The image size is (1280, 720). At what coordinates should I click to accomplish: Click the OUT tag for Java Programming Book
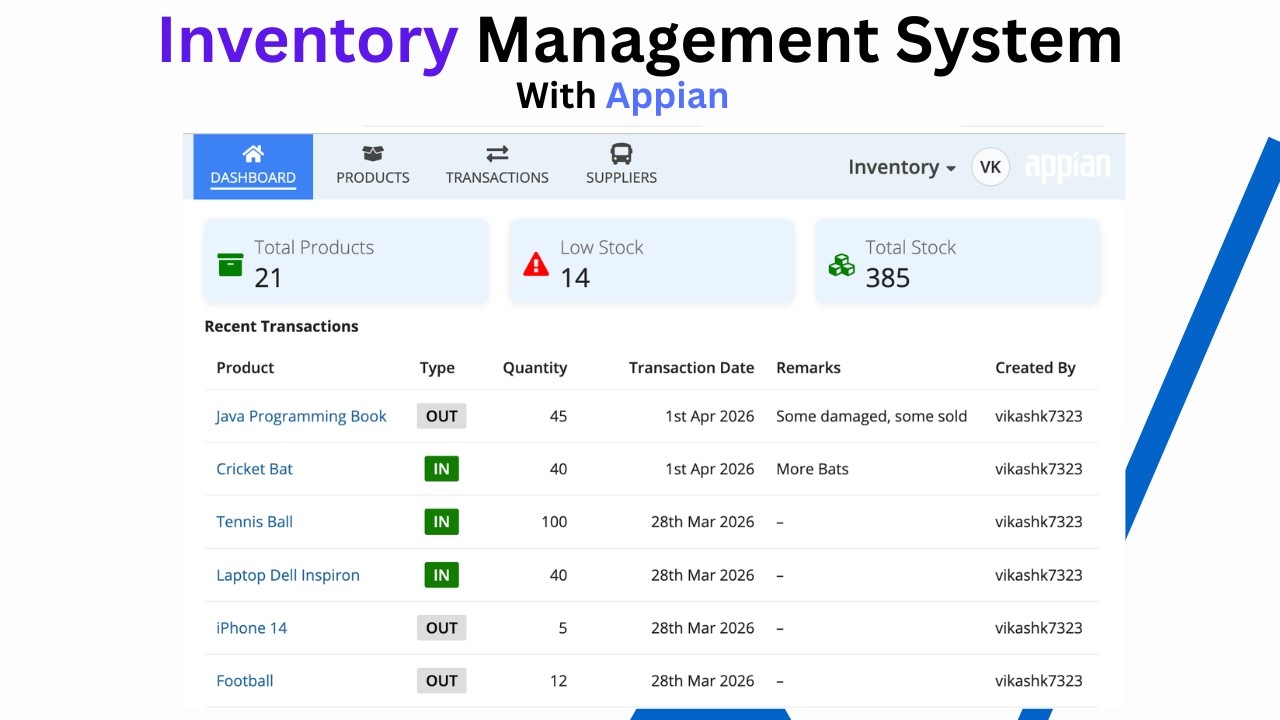441,416
